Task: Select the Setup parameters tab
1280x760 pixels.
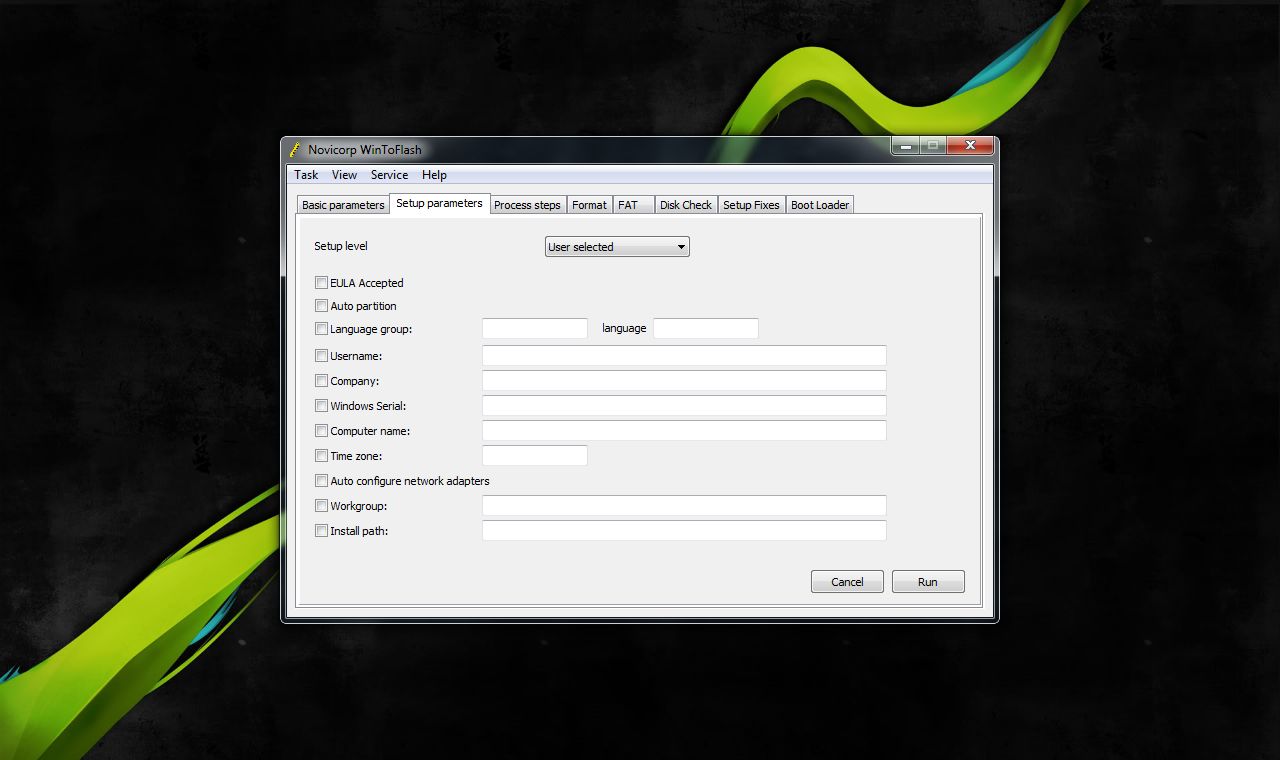Action: (x=439, y=203)
